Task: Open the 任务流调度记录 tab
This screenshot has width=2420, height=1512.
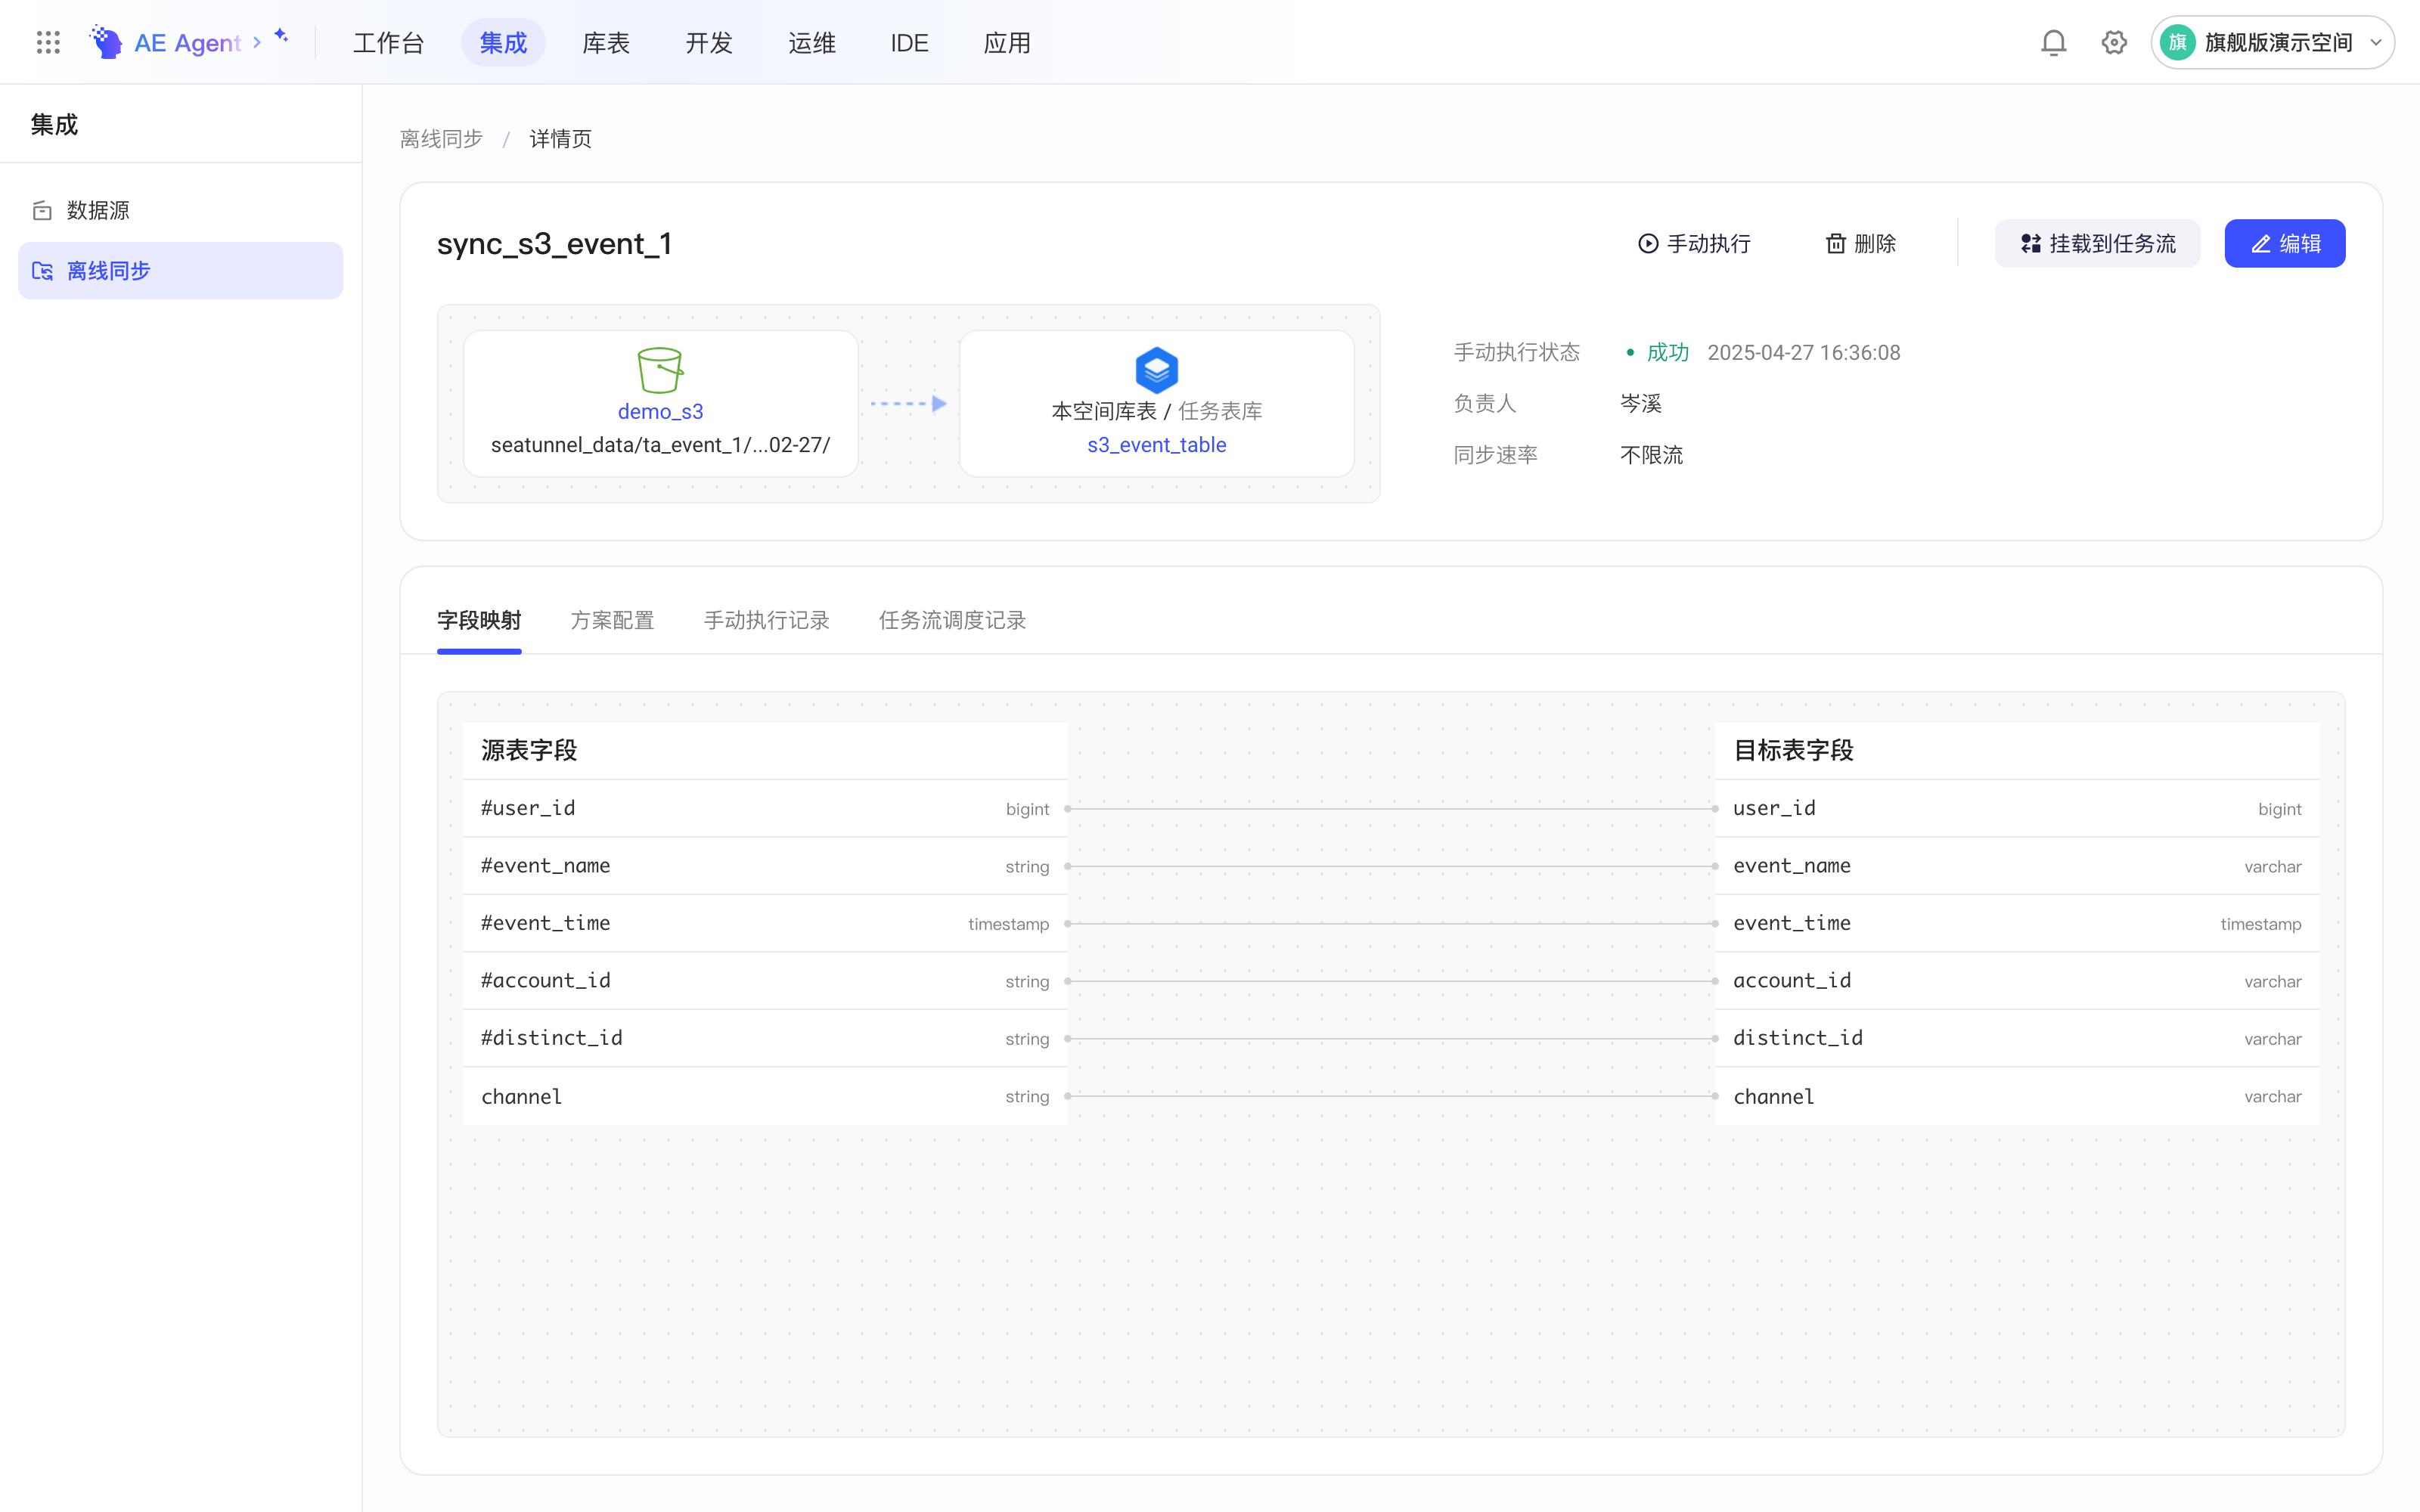Action: click(952, 620)
